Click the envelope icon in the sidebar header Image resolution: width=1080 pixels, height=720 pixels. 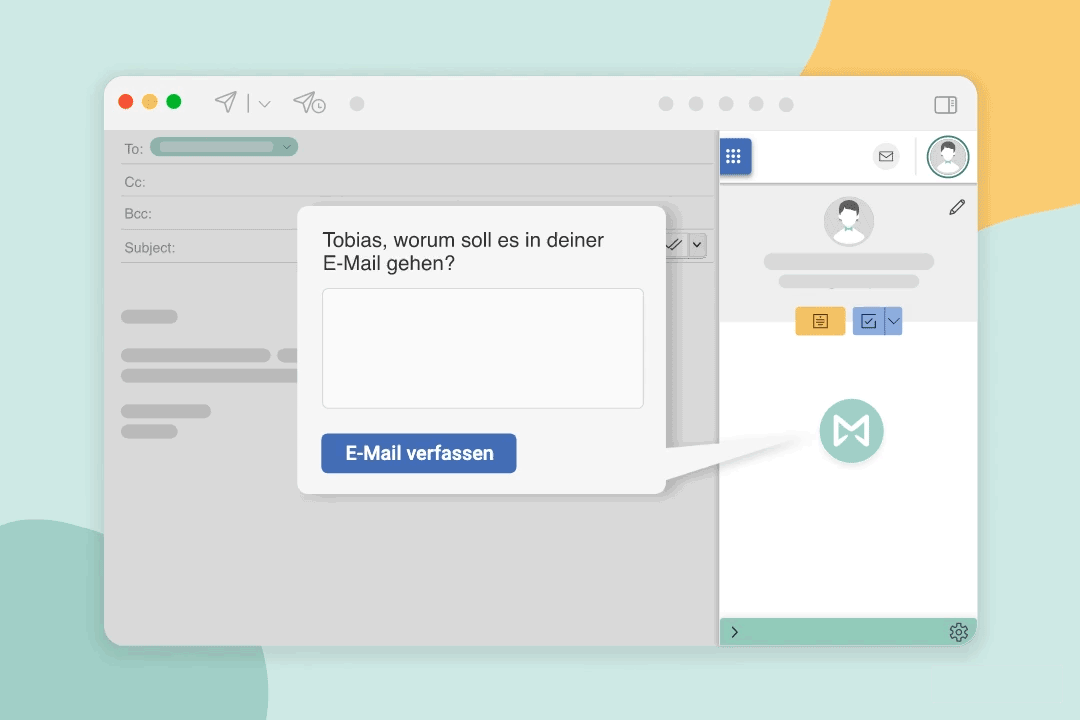click(886, 156)
